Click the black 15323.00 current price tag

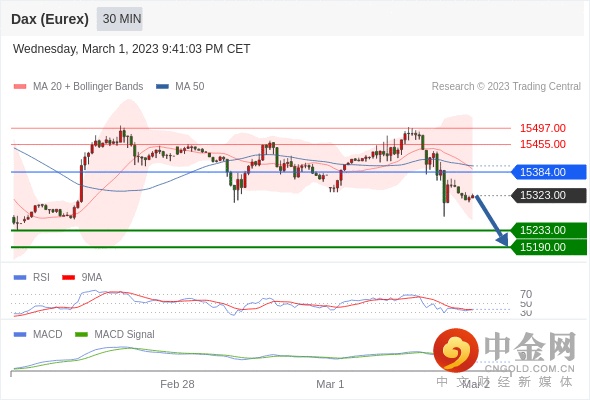pos(549,195)
